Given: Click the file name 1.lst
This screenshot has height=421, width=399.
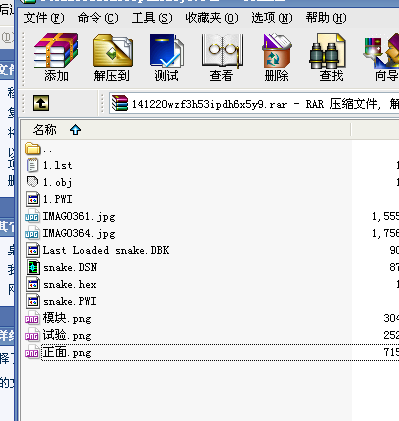Looking at the screenshot, I should tap(57, 165).
